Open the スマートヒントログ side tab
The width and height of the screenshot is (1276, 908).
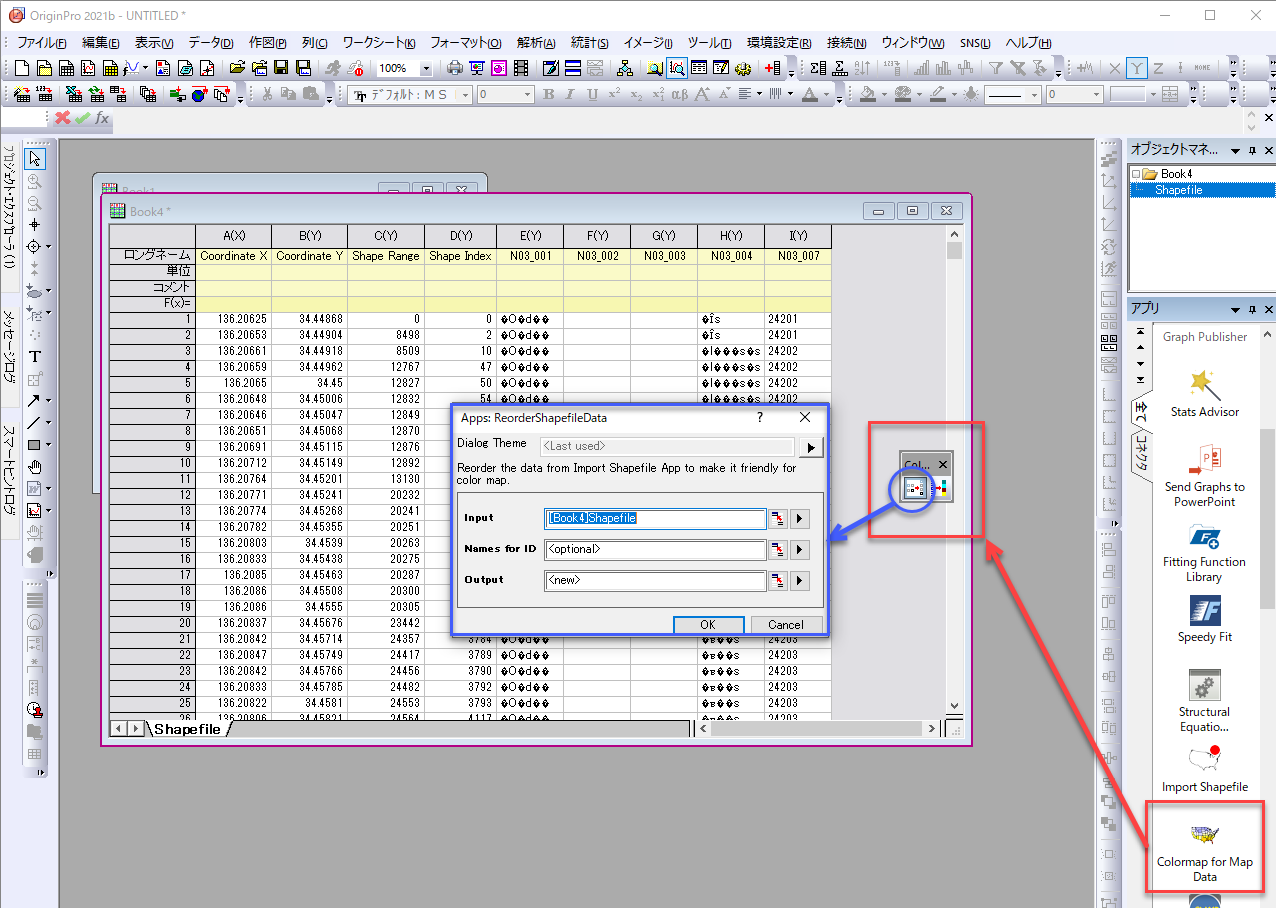9,471
